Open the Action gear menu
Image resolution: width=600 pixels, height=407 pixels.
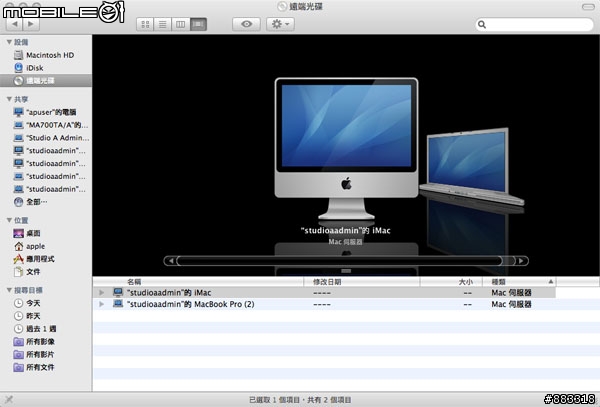click(280, 24)
